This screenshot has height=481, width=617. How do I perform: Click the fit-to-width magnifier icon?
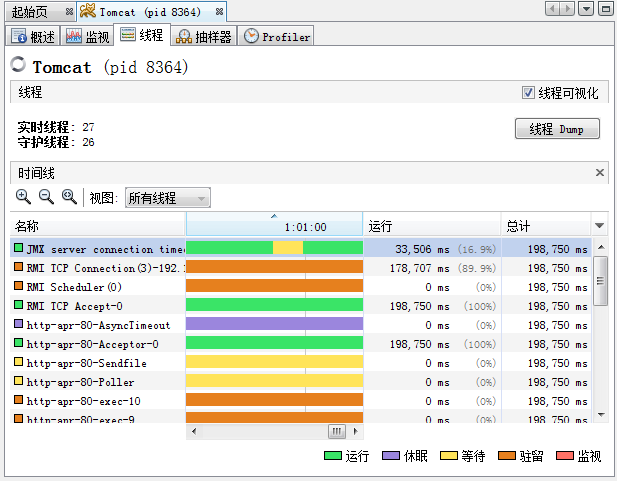(x=69, y=197)
